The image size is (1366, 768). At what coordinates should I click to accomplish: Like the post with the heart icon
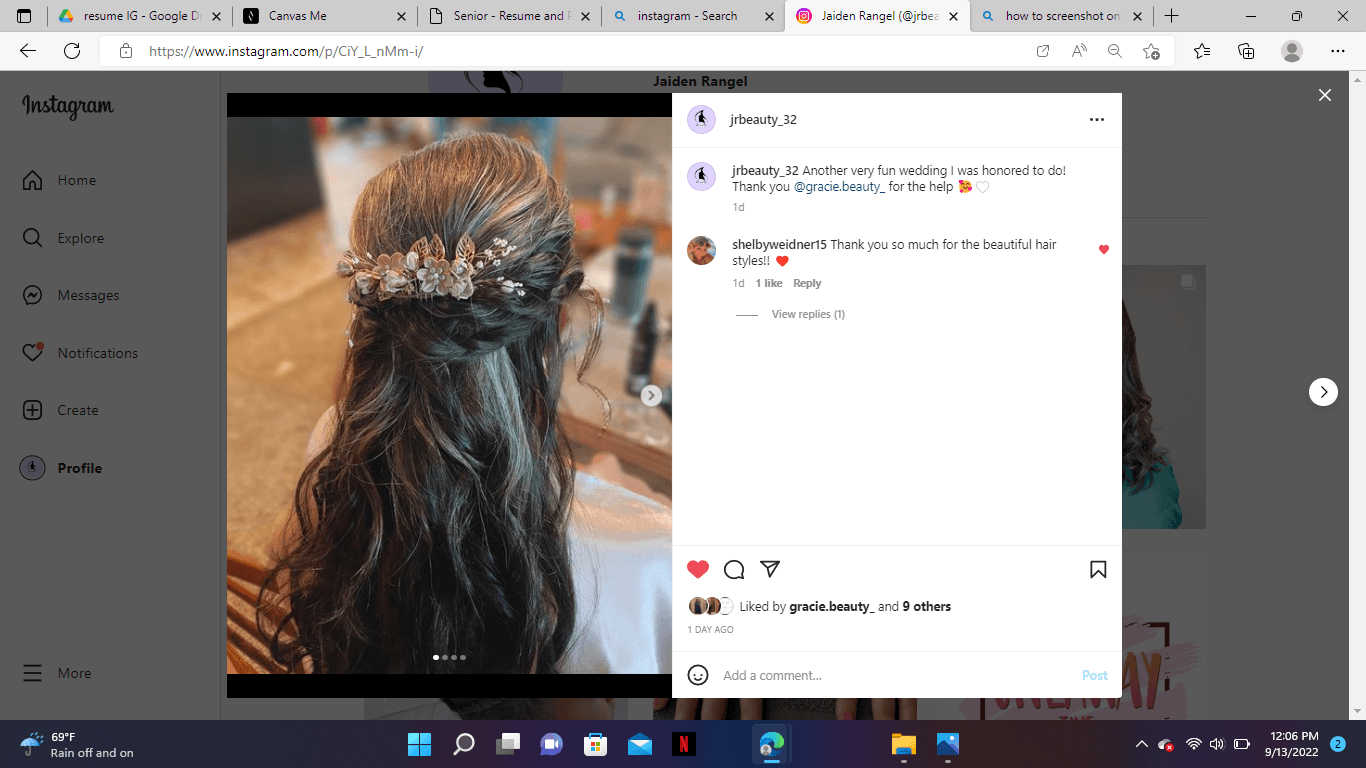[x=698, y=569]
